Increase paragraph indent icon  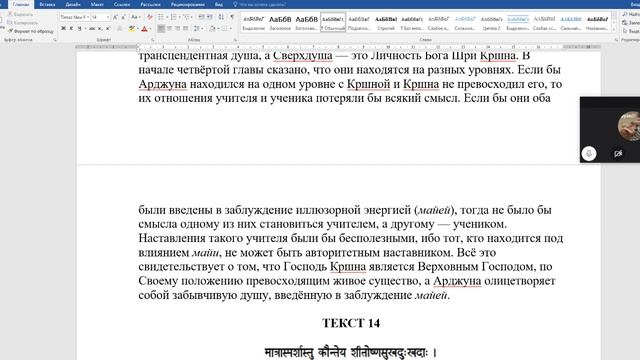tap(210, 17)
